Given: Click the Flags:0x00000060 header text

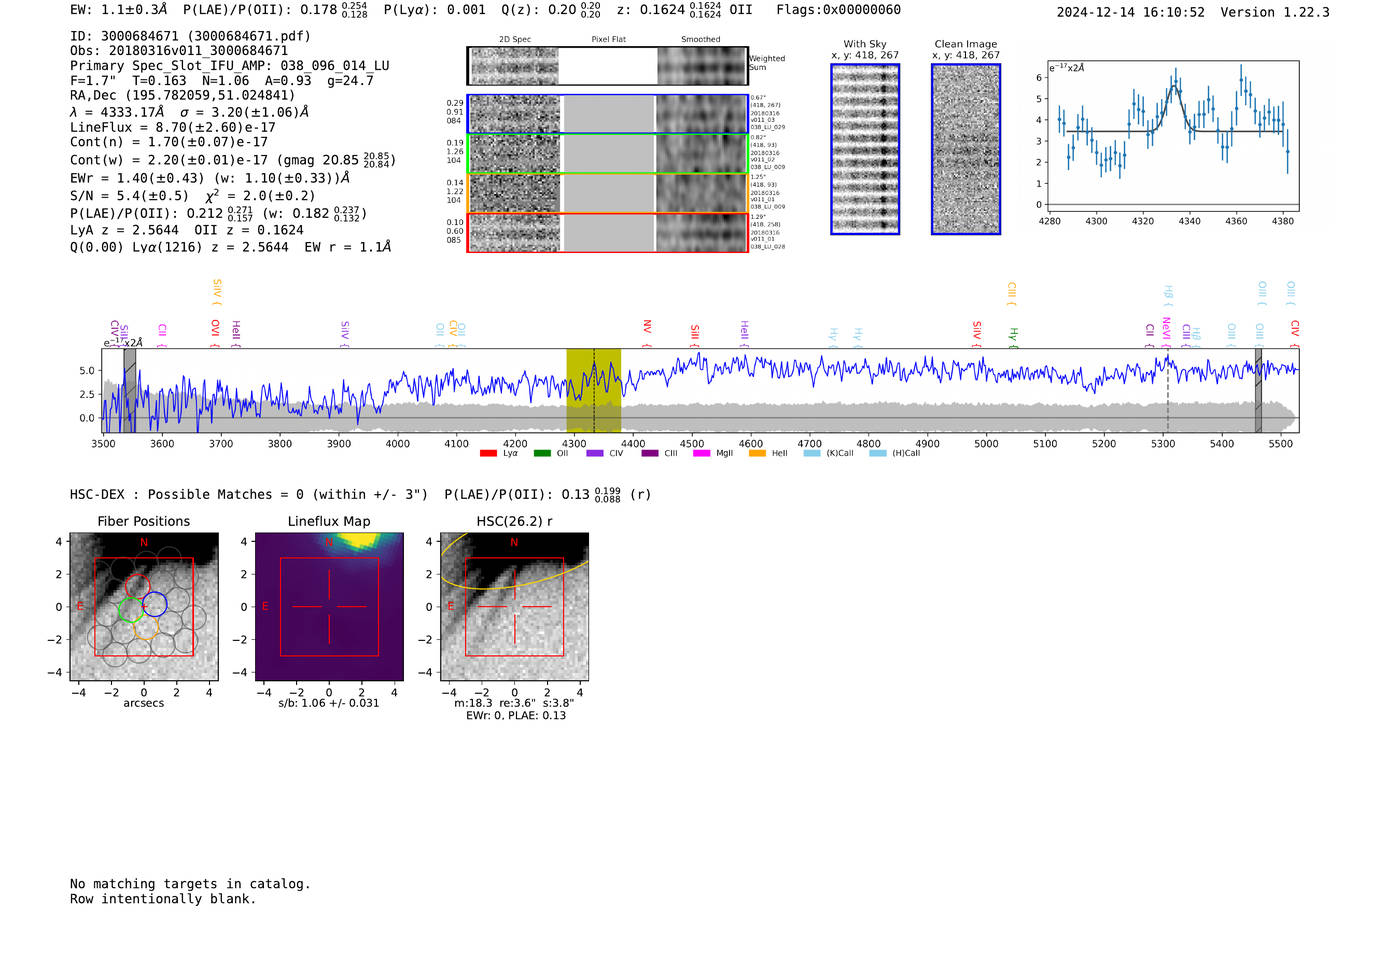Looking at the screenshot, I should 838,10.
